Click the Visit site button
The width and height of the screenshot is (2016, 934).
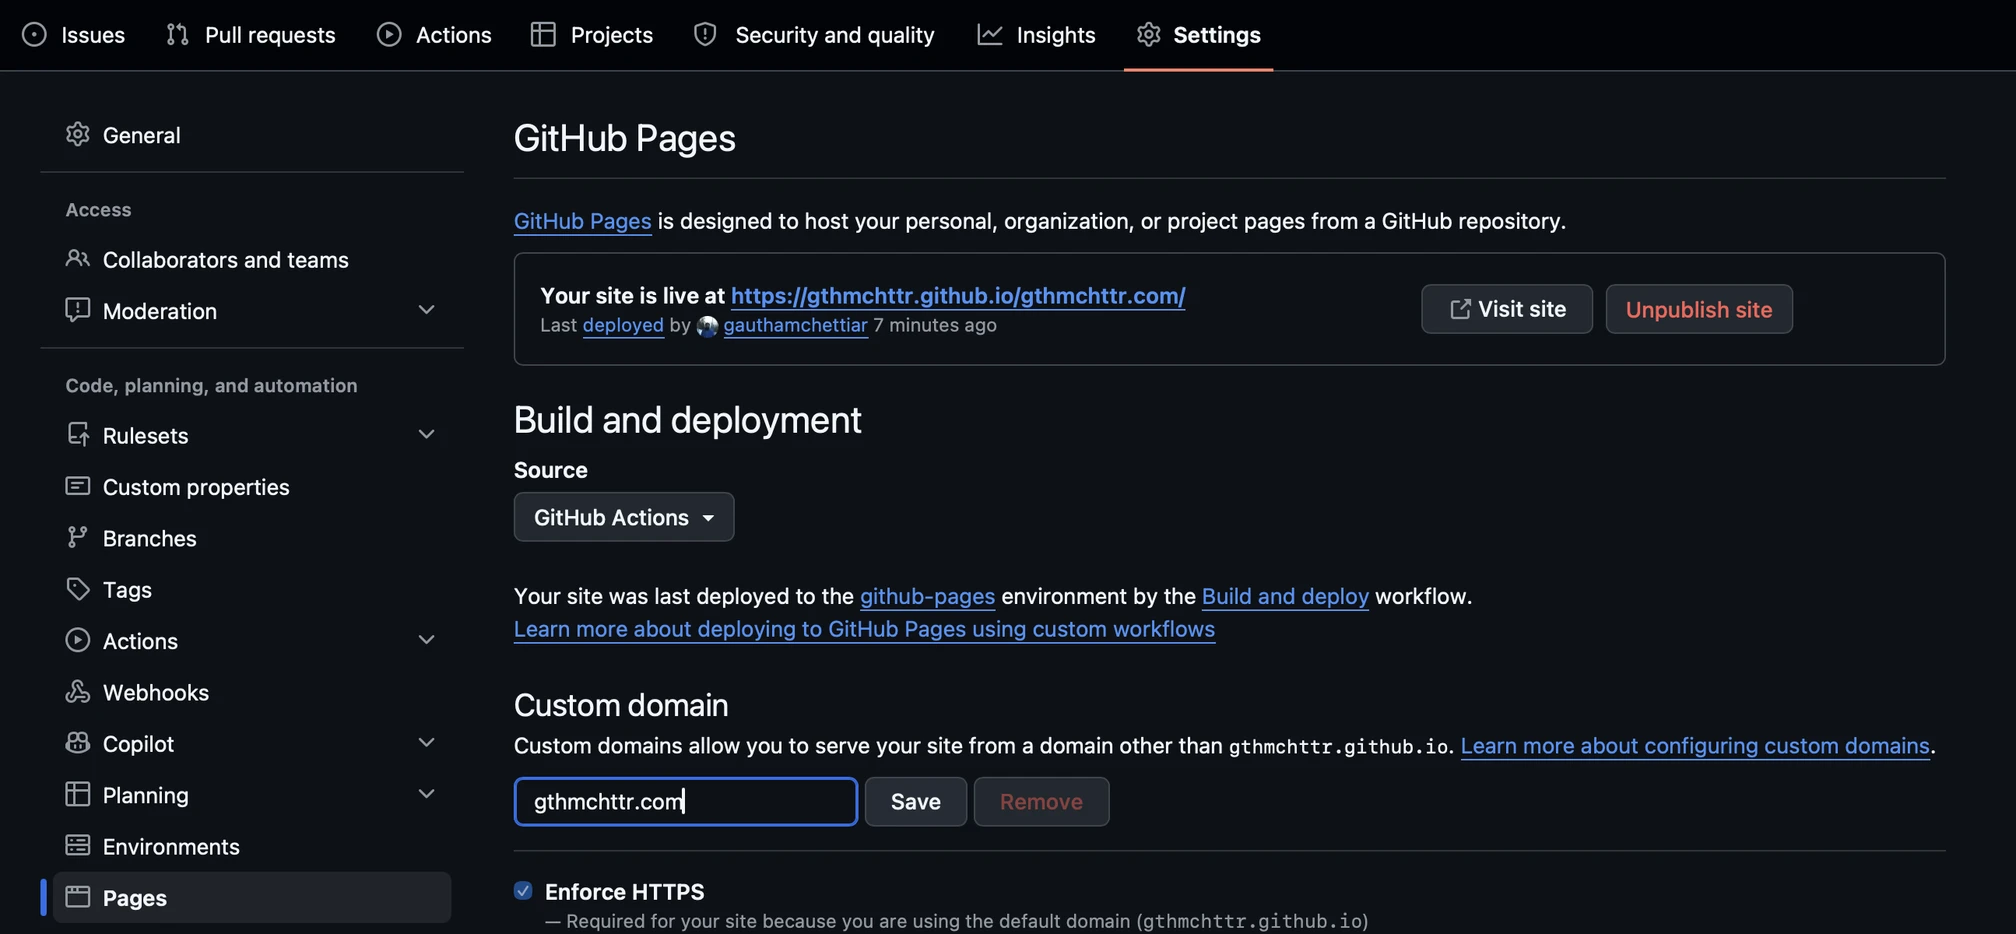coord(1507,309)
